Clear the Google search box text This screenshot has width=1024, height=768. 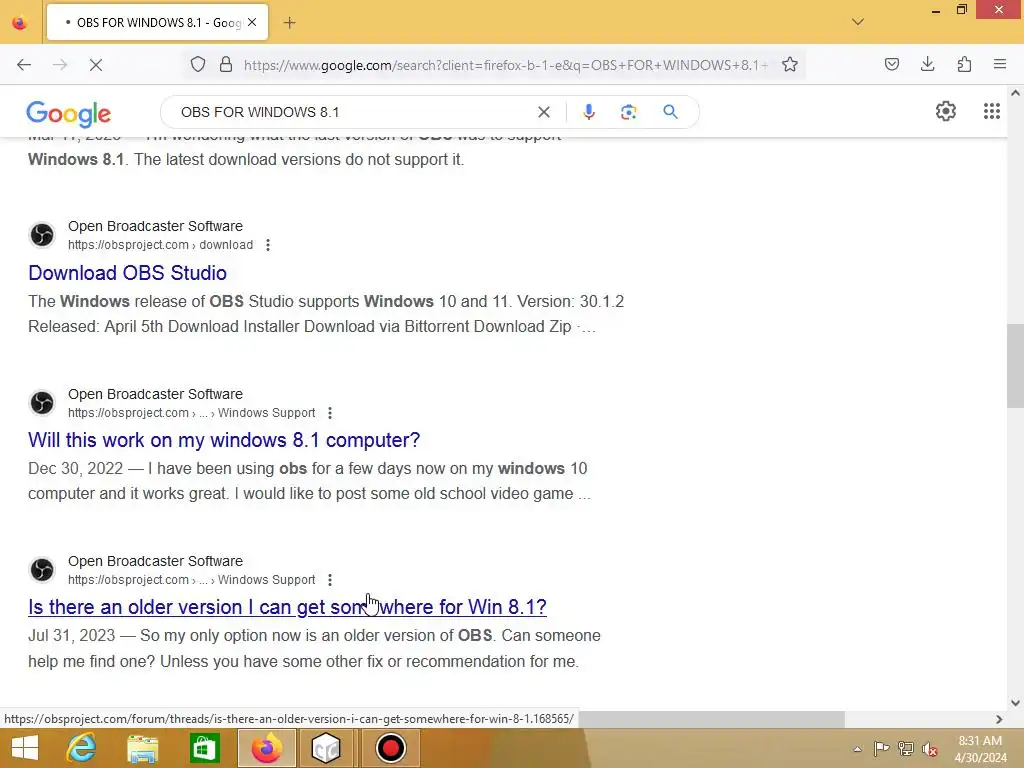[543, 112]
